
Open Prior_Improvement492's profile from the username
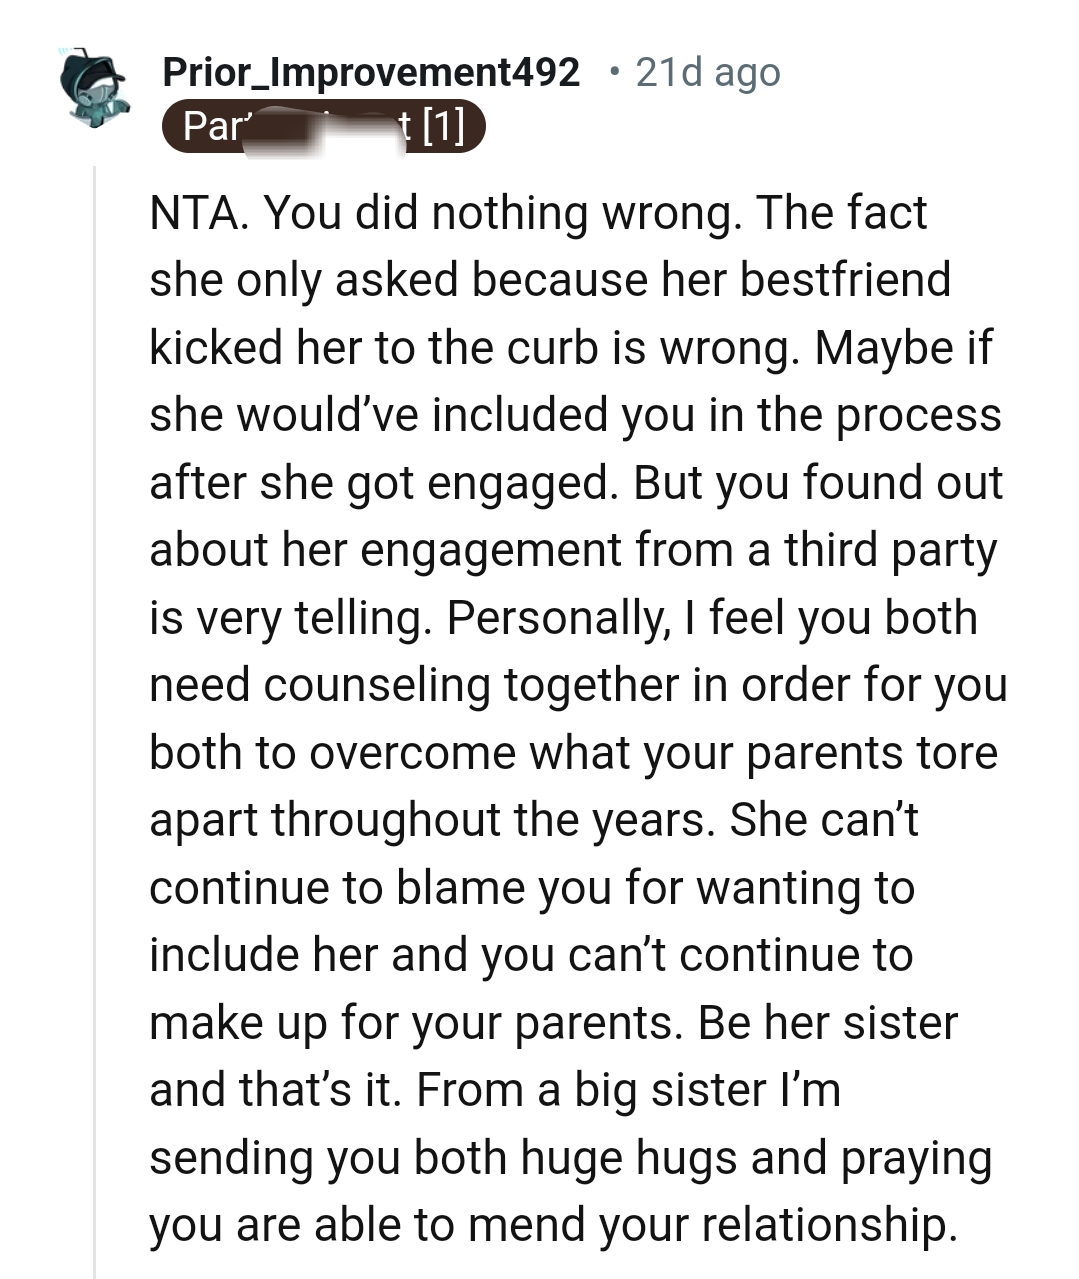tap(370, 71)
